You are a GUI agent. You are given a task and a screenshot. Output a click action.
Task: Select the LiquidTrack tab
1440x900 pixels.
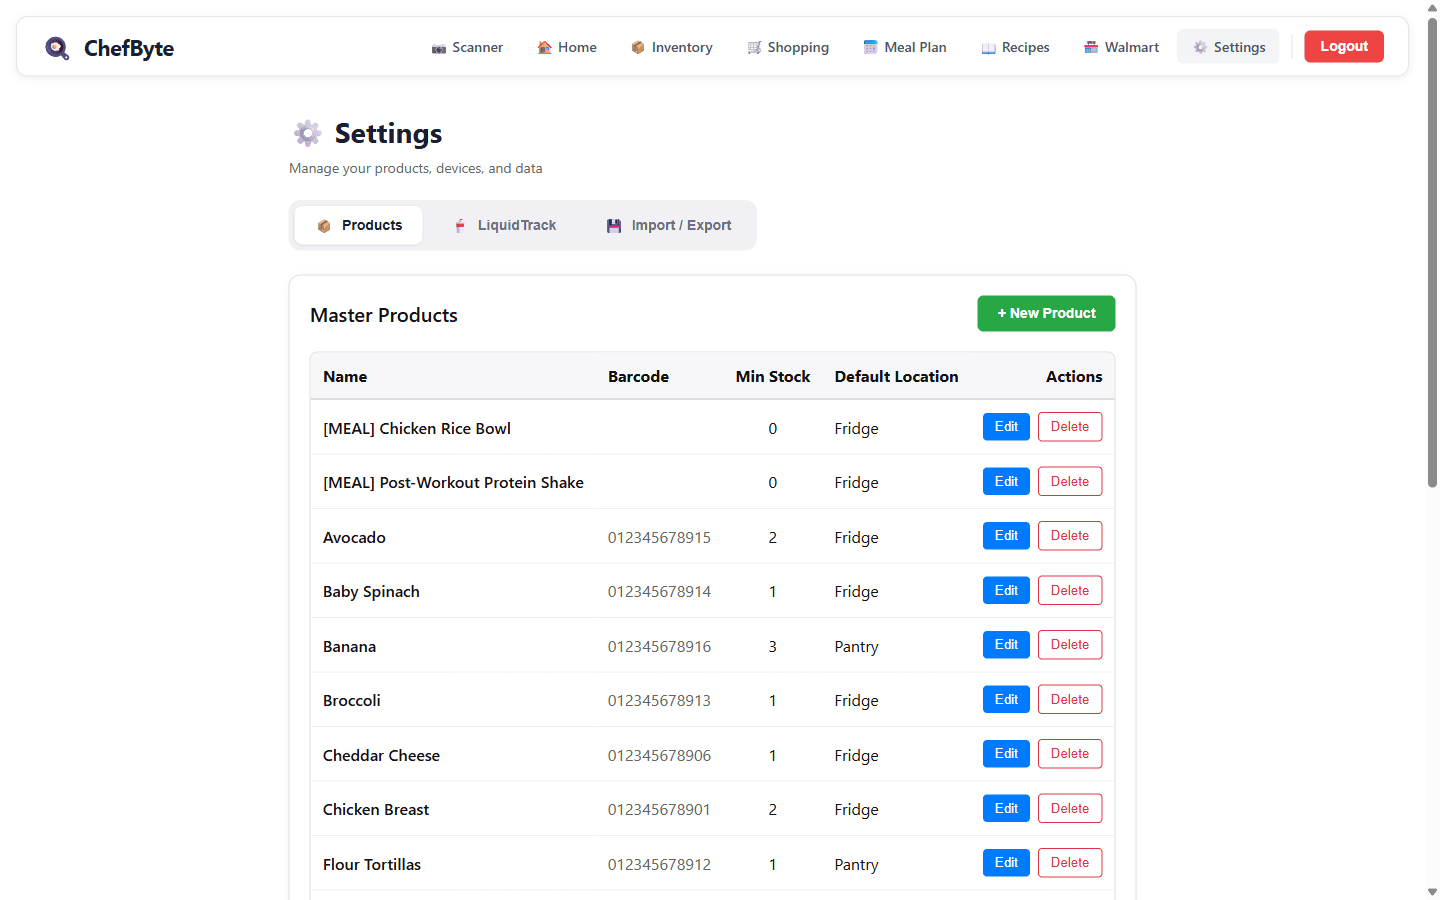[x=505, y=225]
